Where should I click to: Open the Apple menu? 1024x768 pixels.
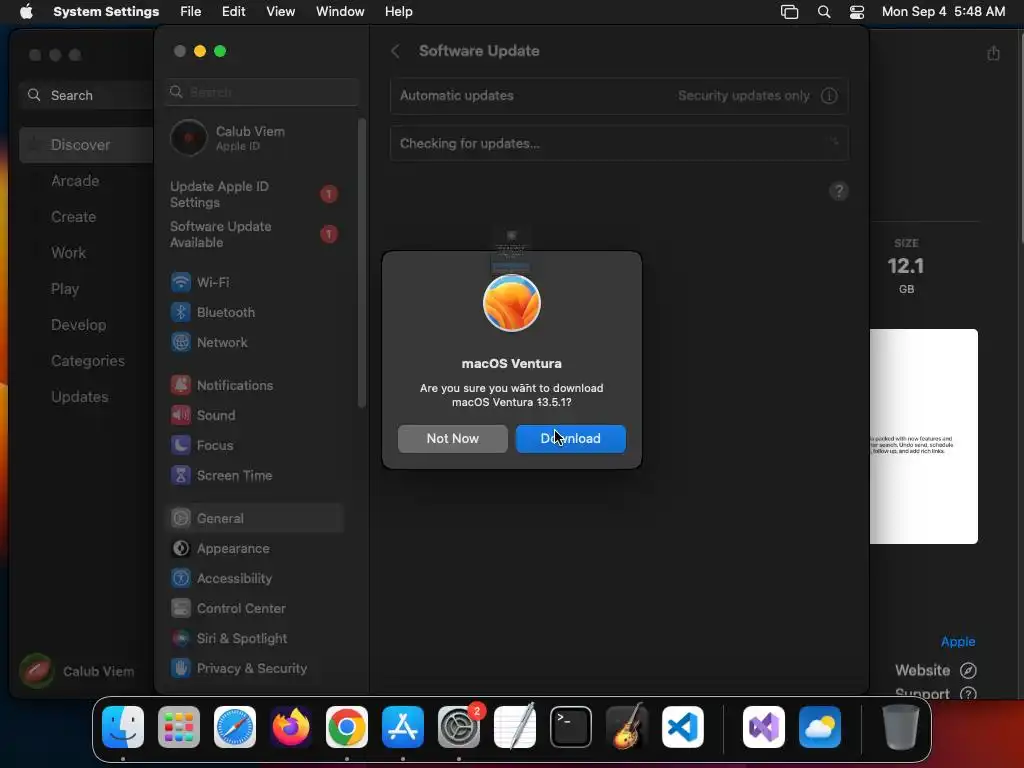26,12
